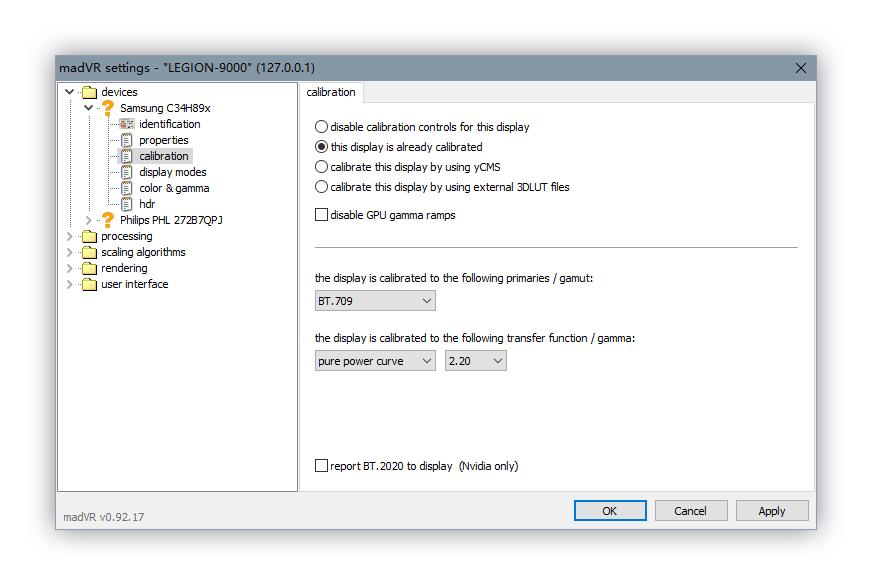
Task: Select the processing label in the tree
Action: [126, 236]
